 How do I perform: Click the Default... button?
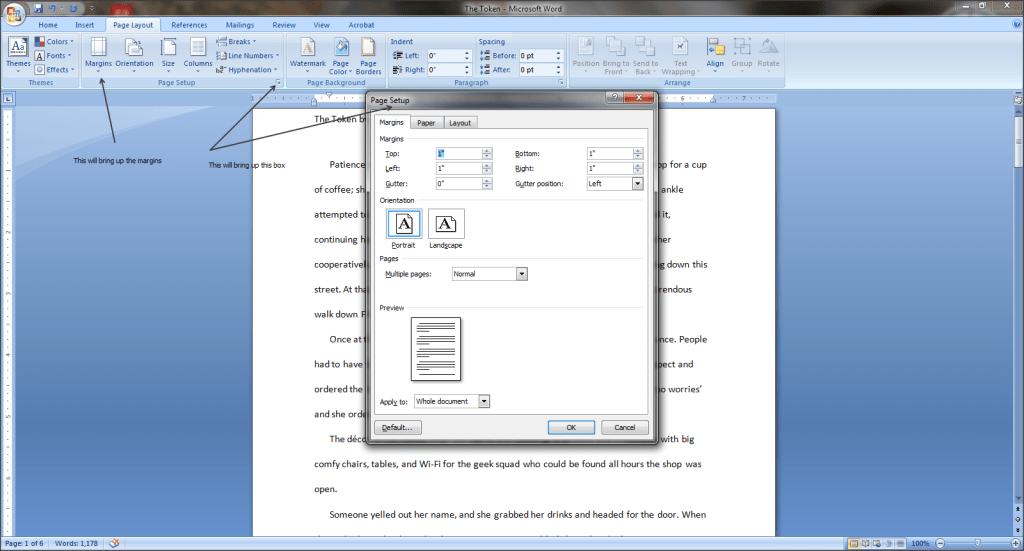tap(398, 427)
